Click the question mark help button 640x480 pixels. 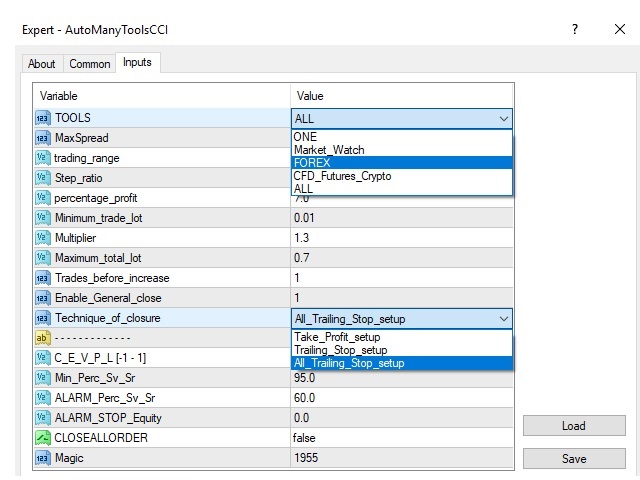[x=575, y=29]
